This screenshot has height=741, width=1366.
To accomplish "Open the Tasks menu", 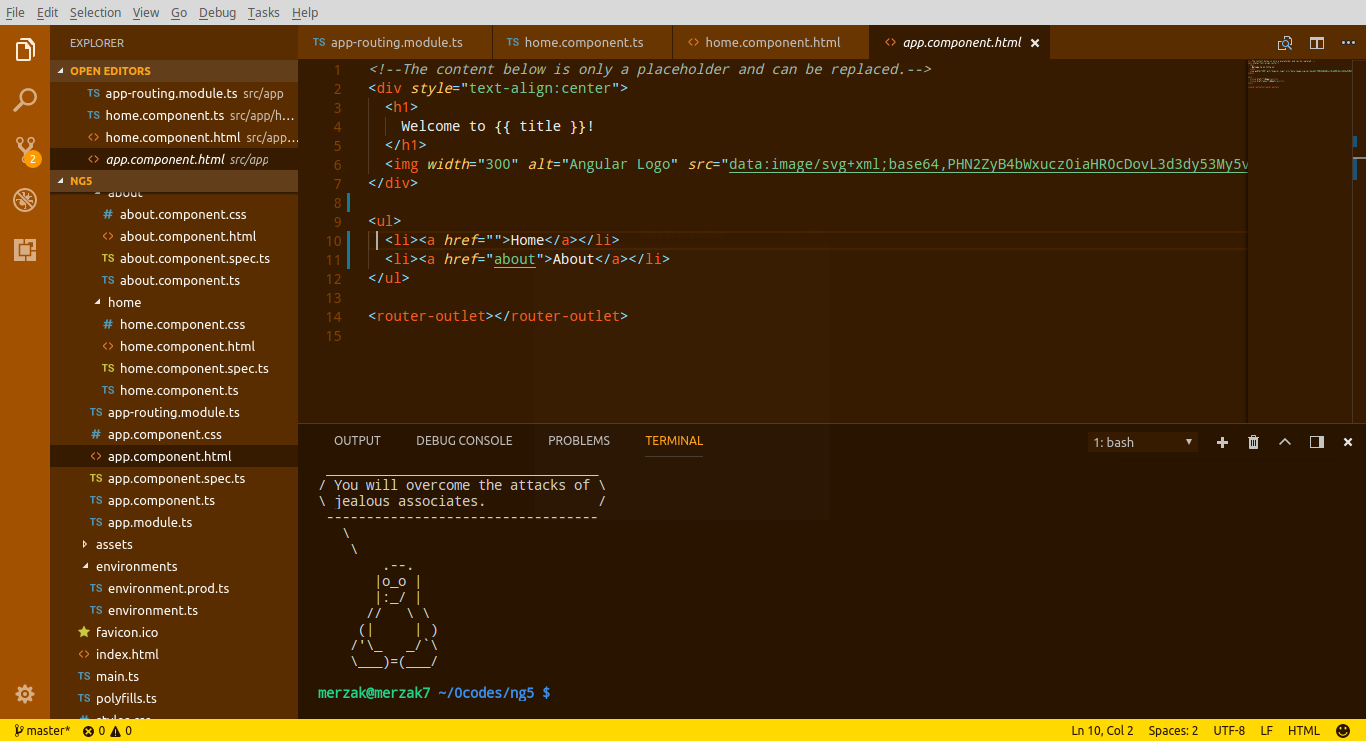I will (x=264, y=12).
